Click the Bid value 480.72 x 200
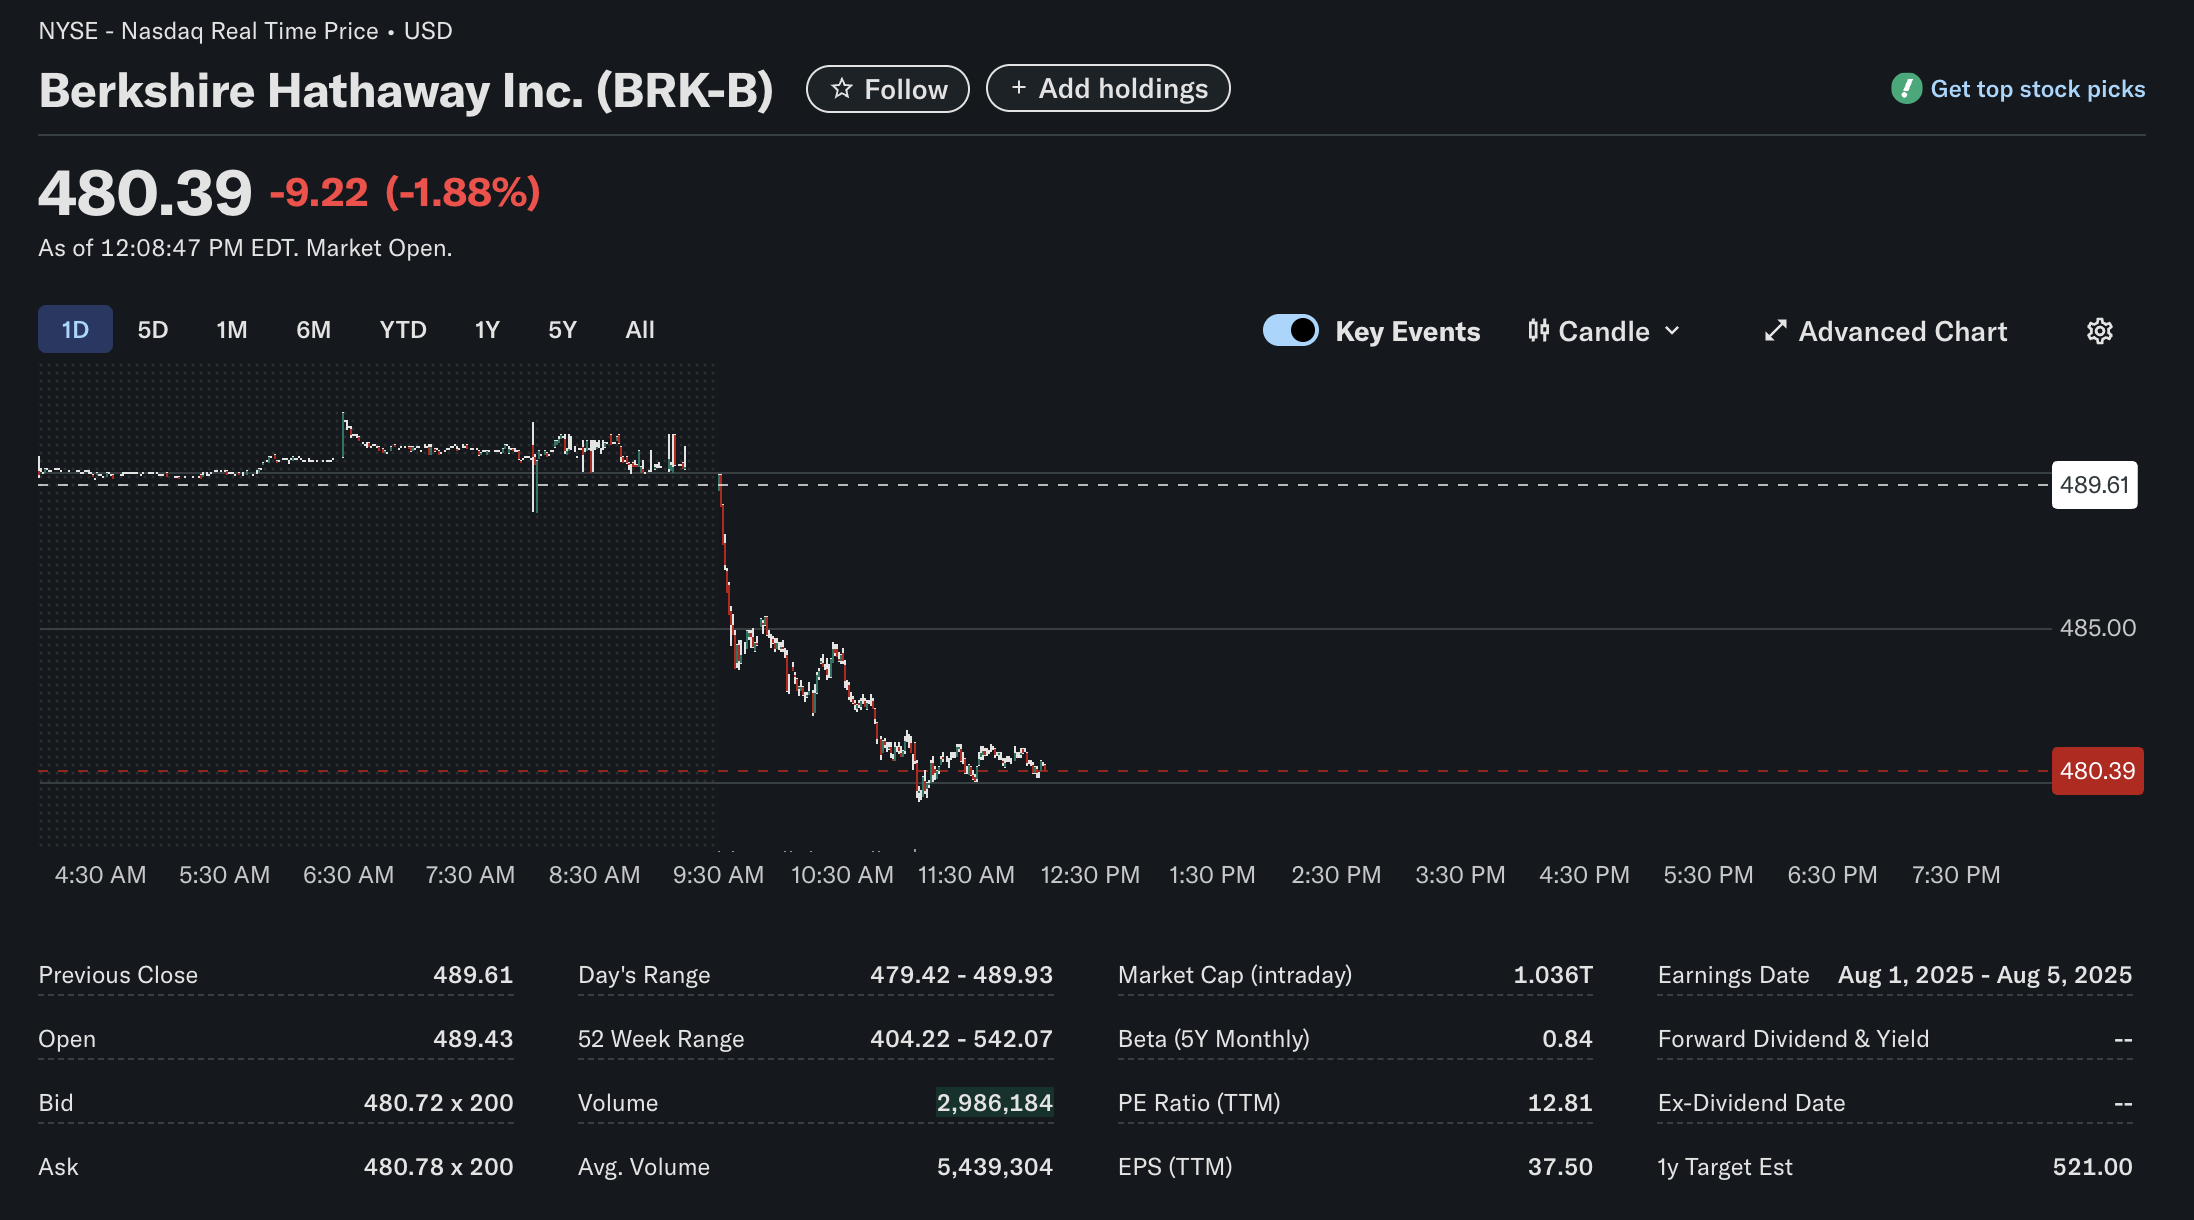2194x1220 pixels. tap(438, 1103)
